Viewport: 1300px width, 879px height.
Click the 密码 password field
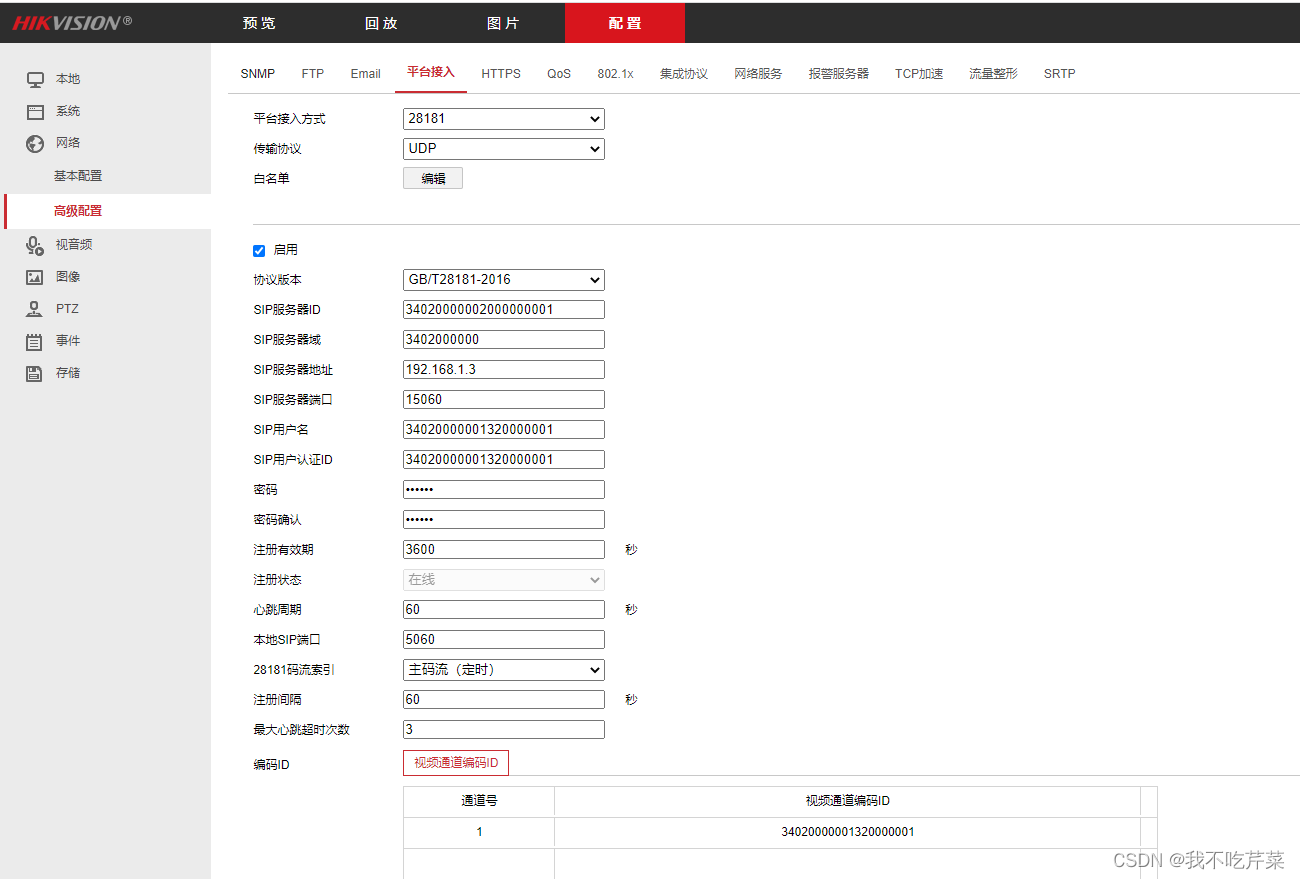pos(504,490)
